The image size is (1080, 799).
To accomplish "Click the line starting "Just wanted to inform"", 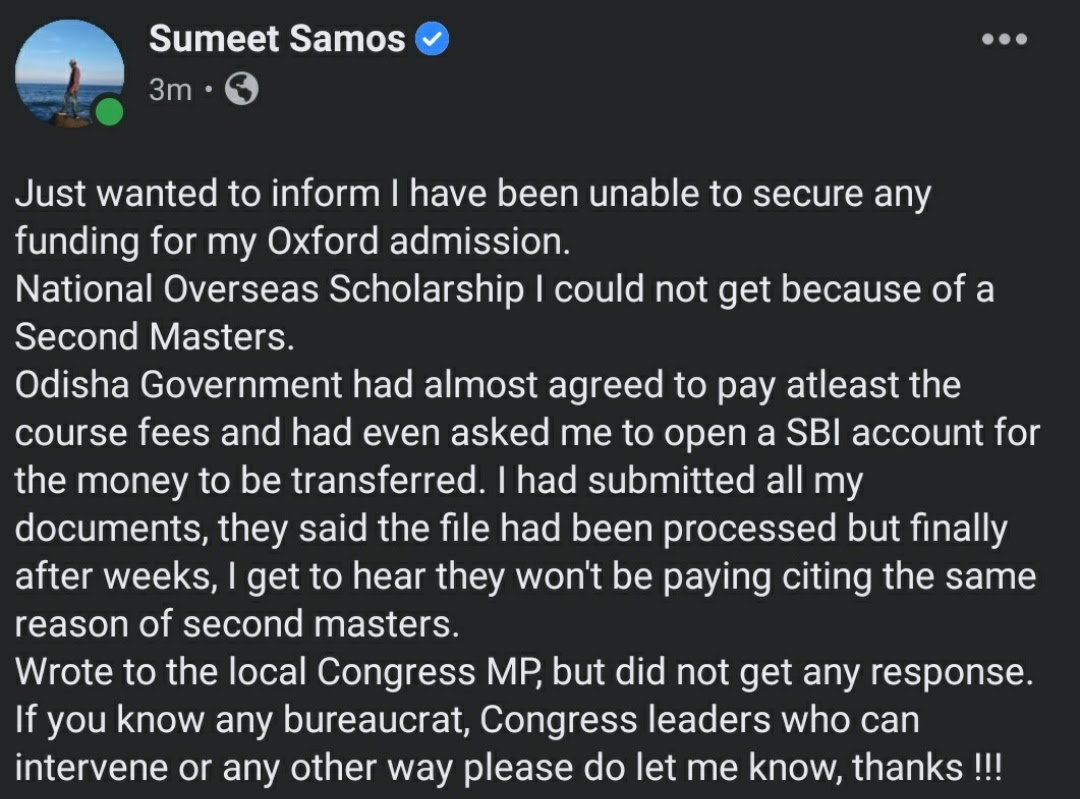I will (472, 194).
